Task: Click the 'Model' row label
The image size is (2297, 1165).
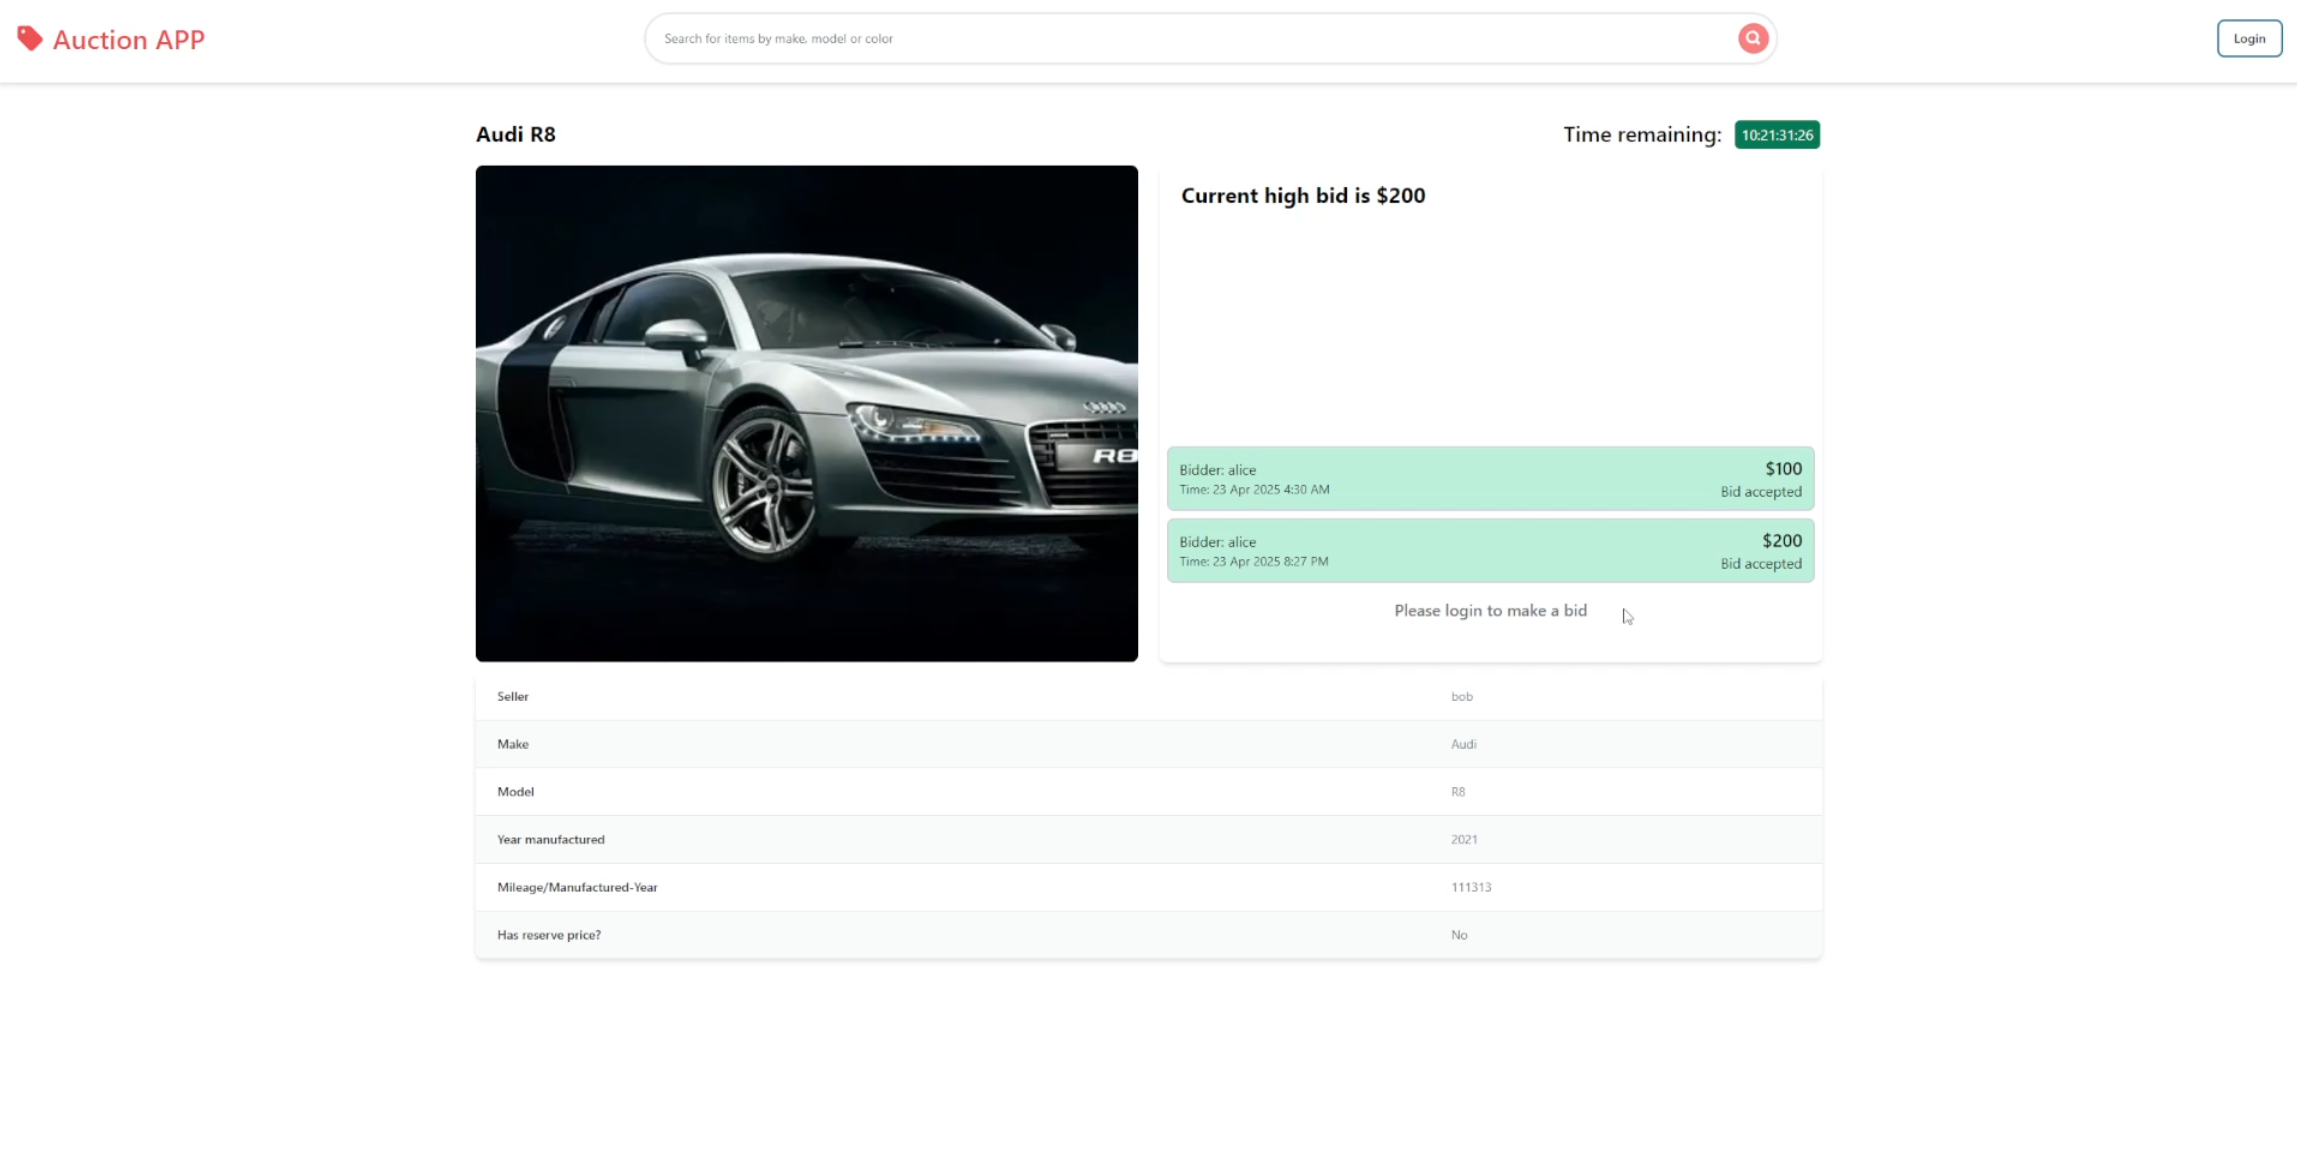Action: pos(516,792)
